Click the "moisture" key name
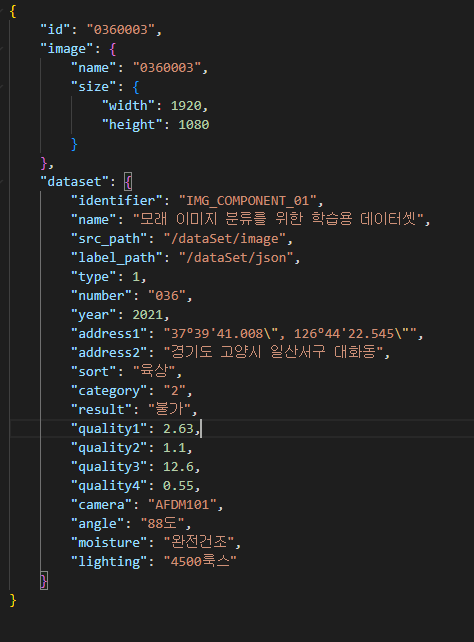474x642 pixels. pyautogui.click(x=109, y=543)
